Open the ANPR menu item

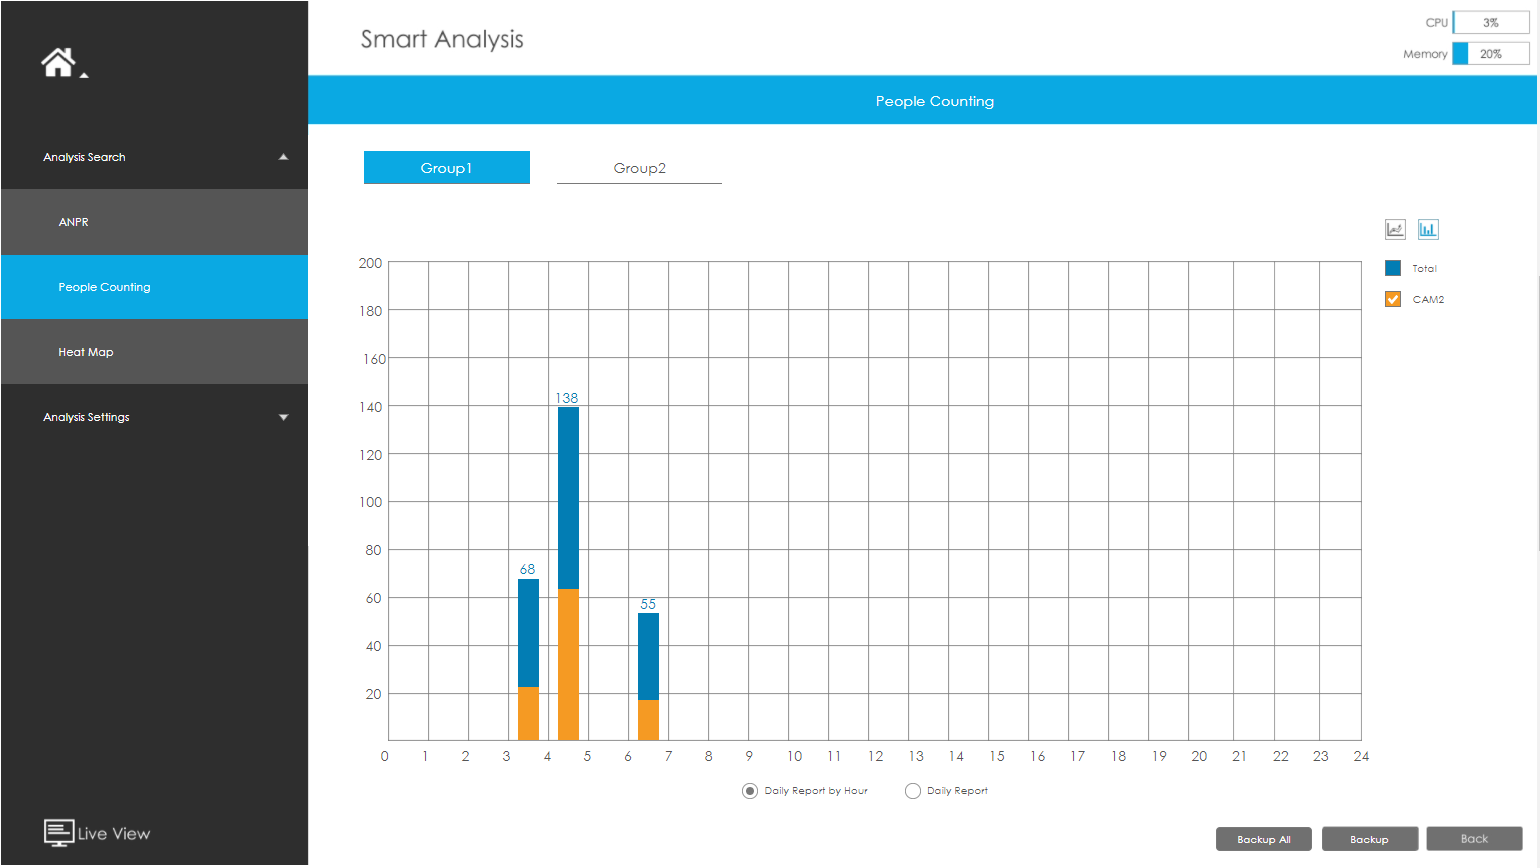pos(154,222)
